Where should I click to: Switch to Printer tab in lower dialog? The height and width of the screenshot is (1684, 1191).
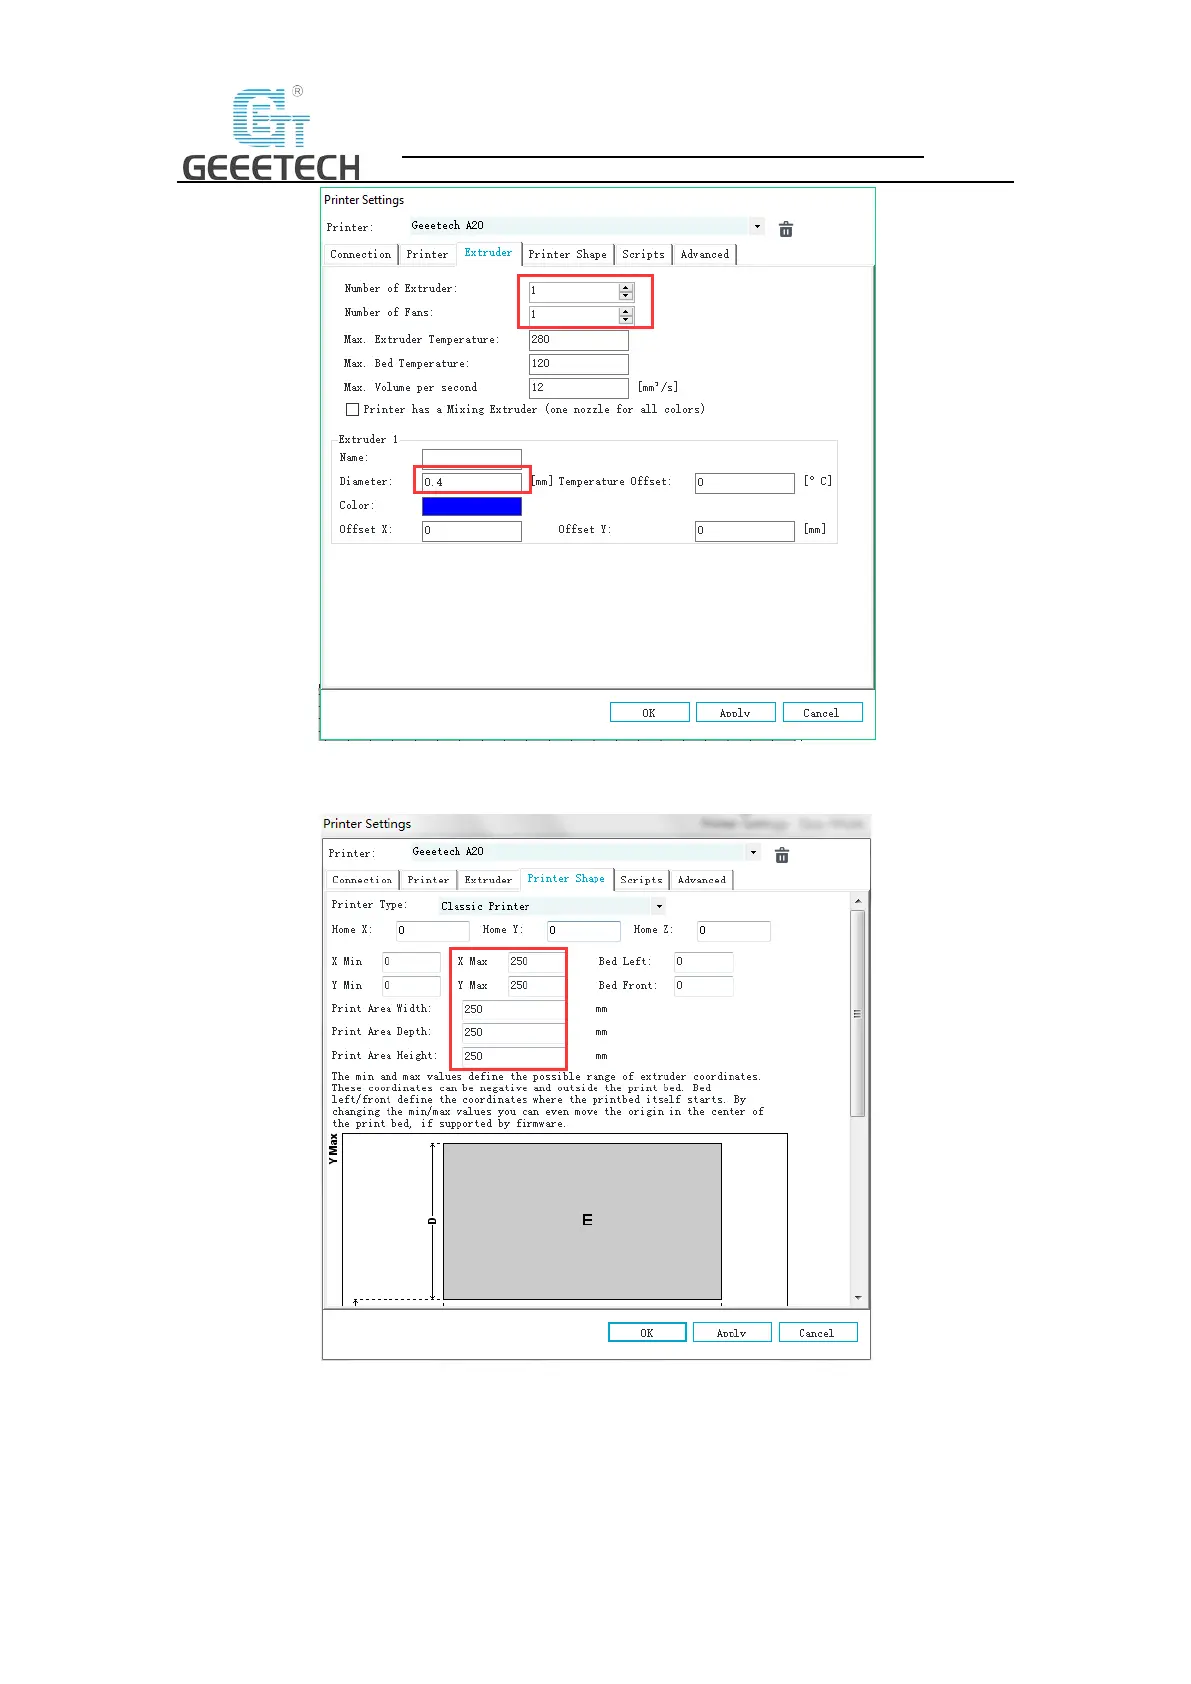click(428, 880)
